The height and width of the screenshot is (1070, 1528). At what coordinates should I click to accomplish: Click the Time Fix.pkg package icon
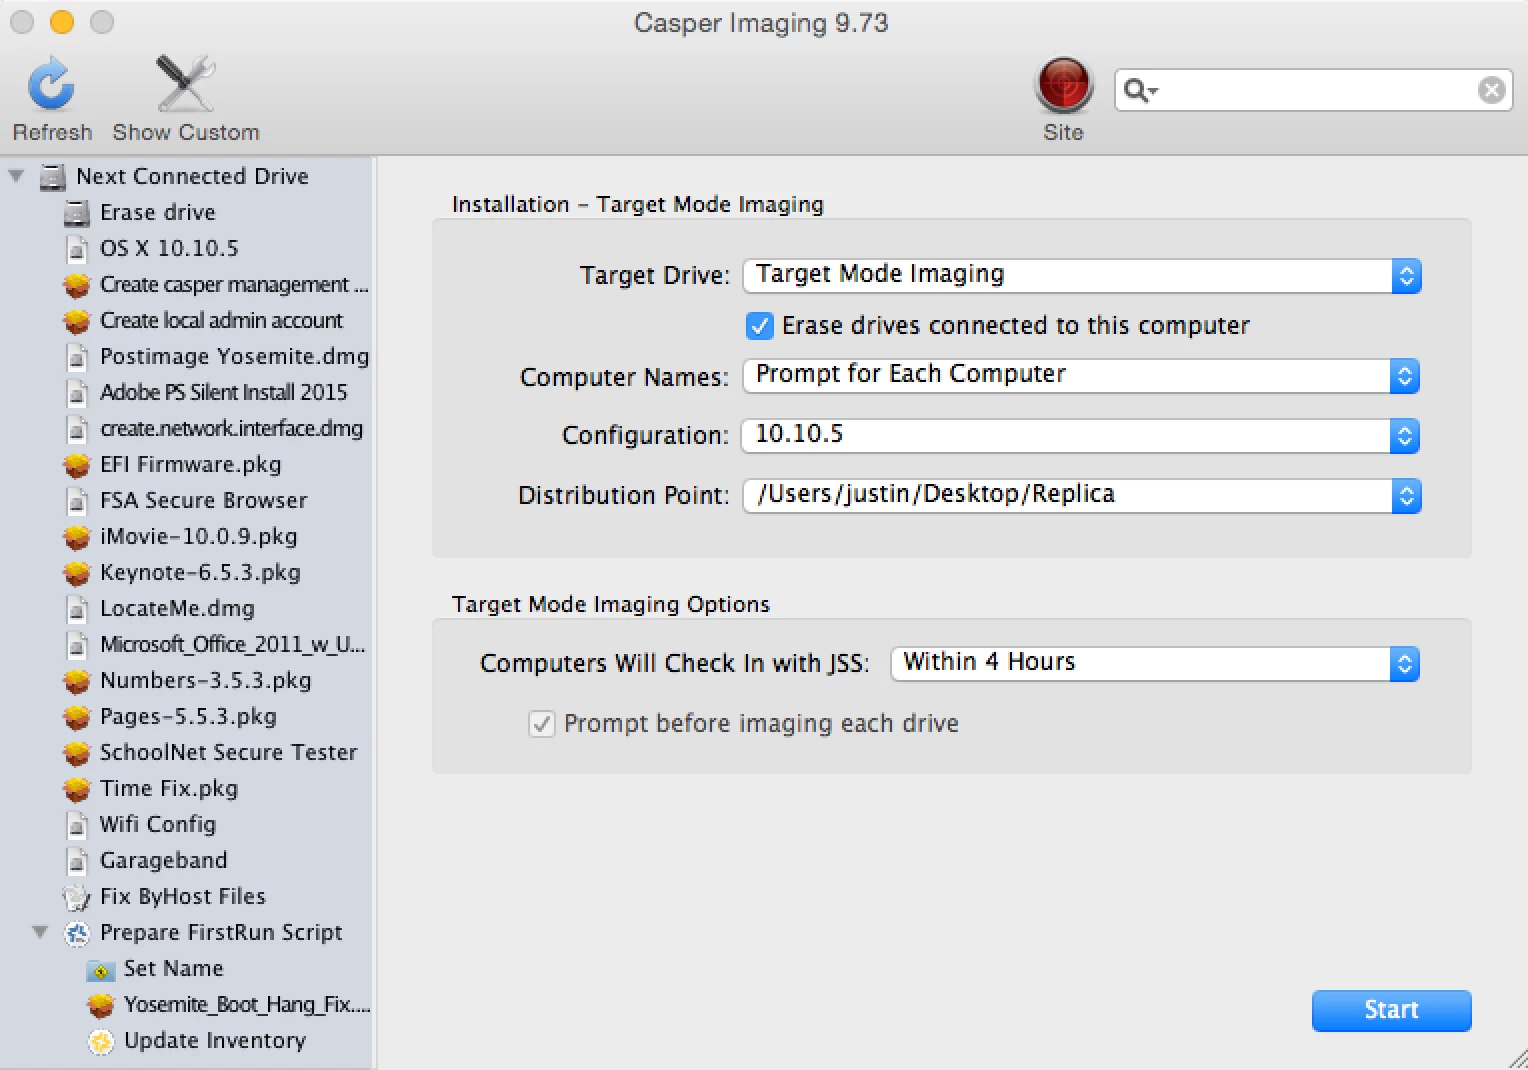[77, 790]
